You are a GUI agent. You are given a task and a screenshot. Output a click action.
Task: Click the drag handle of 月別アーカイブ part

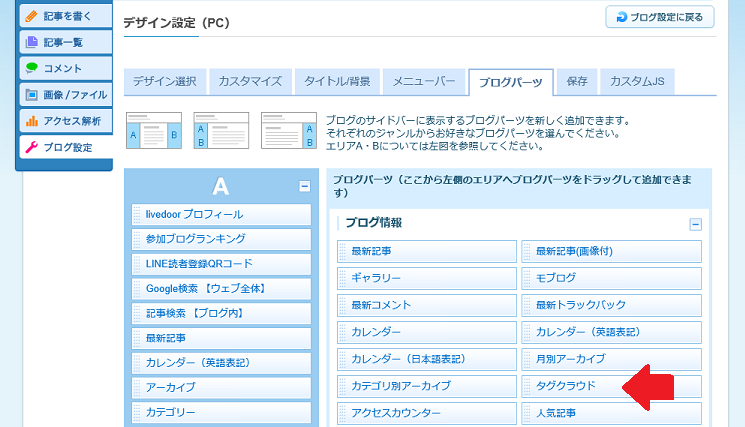[x=527, y=360]
